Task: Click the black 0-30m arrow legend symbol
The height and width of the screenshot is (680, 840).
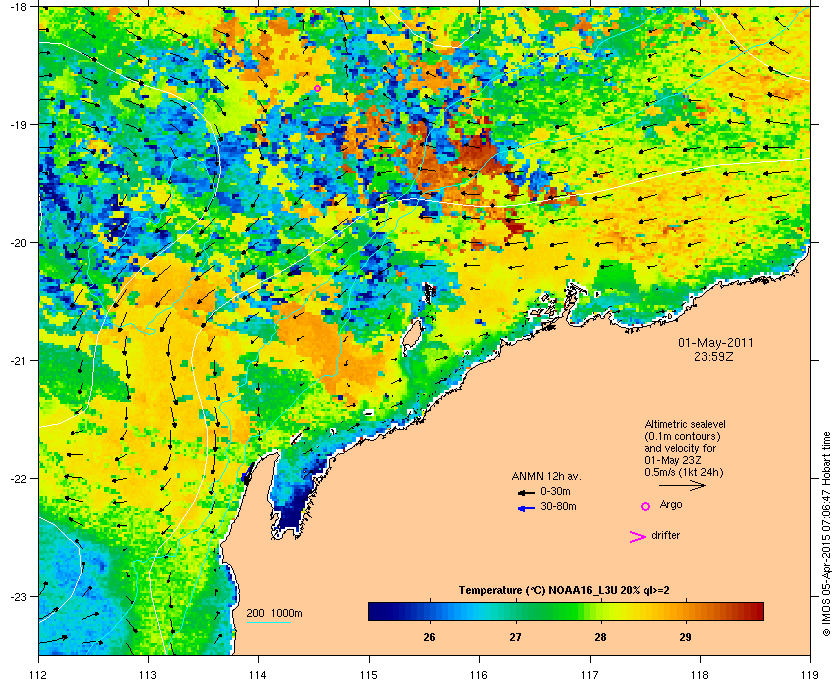Action: pos(526,492)
